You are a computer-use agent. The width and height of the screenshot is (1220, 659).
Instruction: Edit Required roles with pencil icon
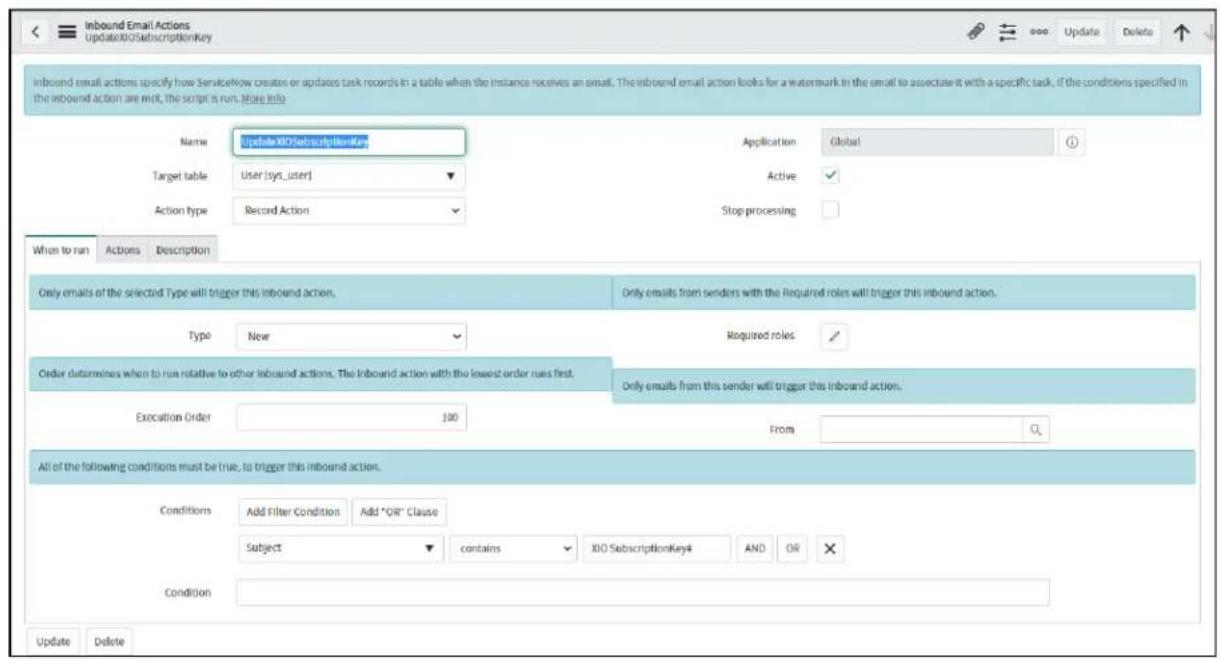click(x=832, y=336)
